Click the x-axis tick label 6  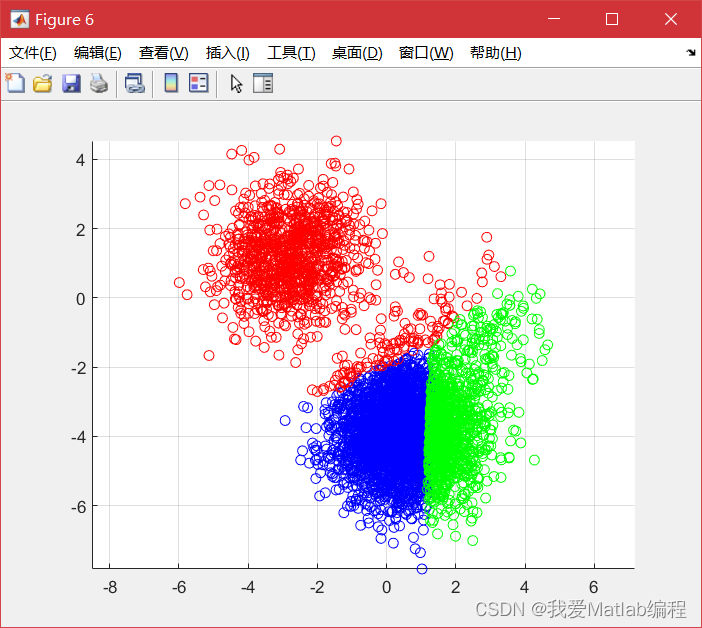click(x=594, y=587)
